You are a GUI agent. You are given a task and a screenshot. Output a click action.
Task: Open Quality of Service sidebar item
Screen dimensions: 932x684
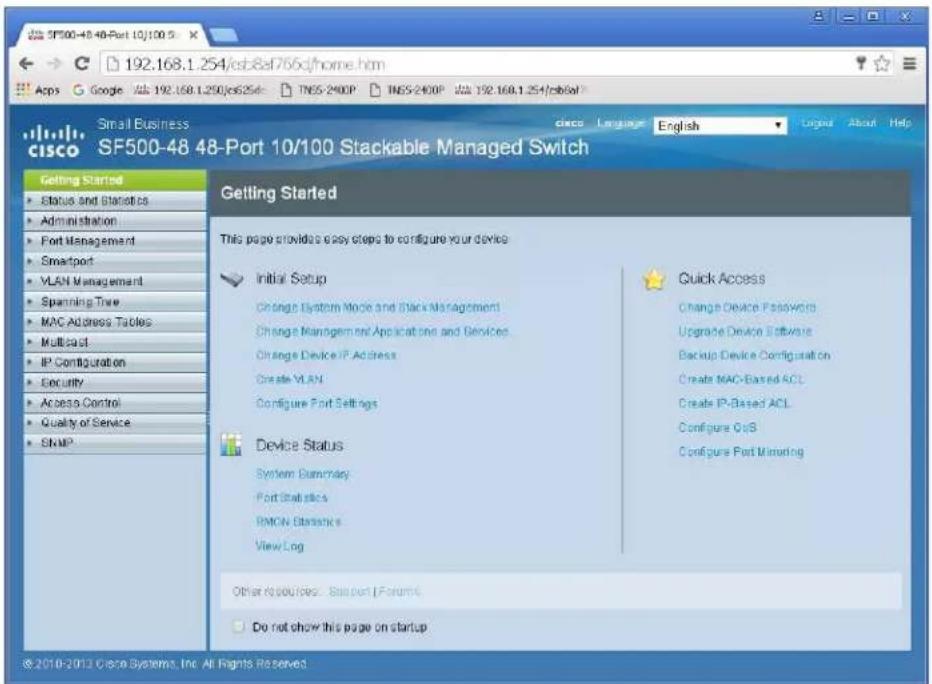115,423
